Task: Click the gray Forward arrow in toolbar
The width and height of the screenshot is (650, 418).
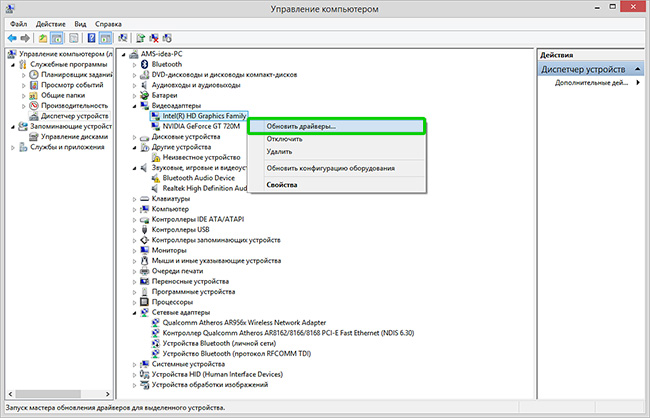Action: pos(25,39)
